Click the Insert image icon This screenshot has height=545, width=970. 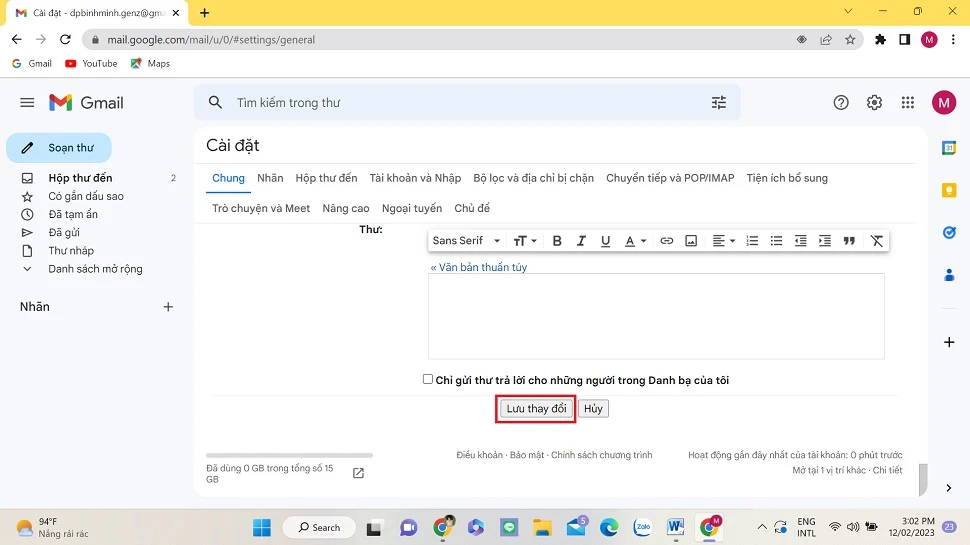691,241
